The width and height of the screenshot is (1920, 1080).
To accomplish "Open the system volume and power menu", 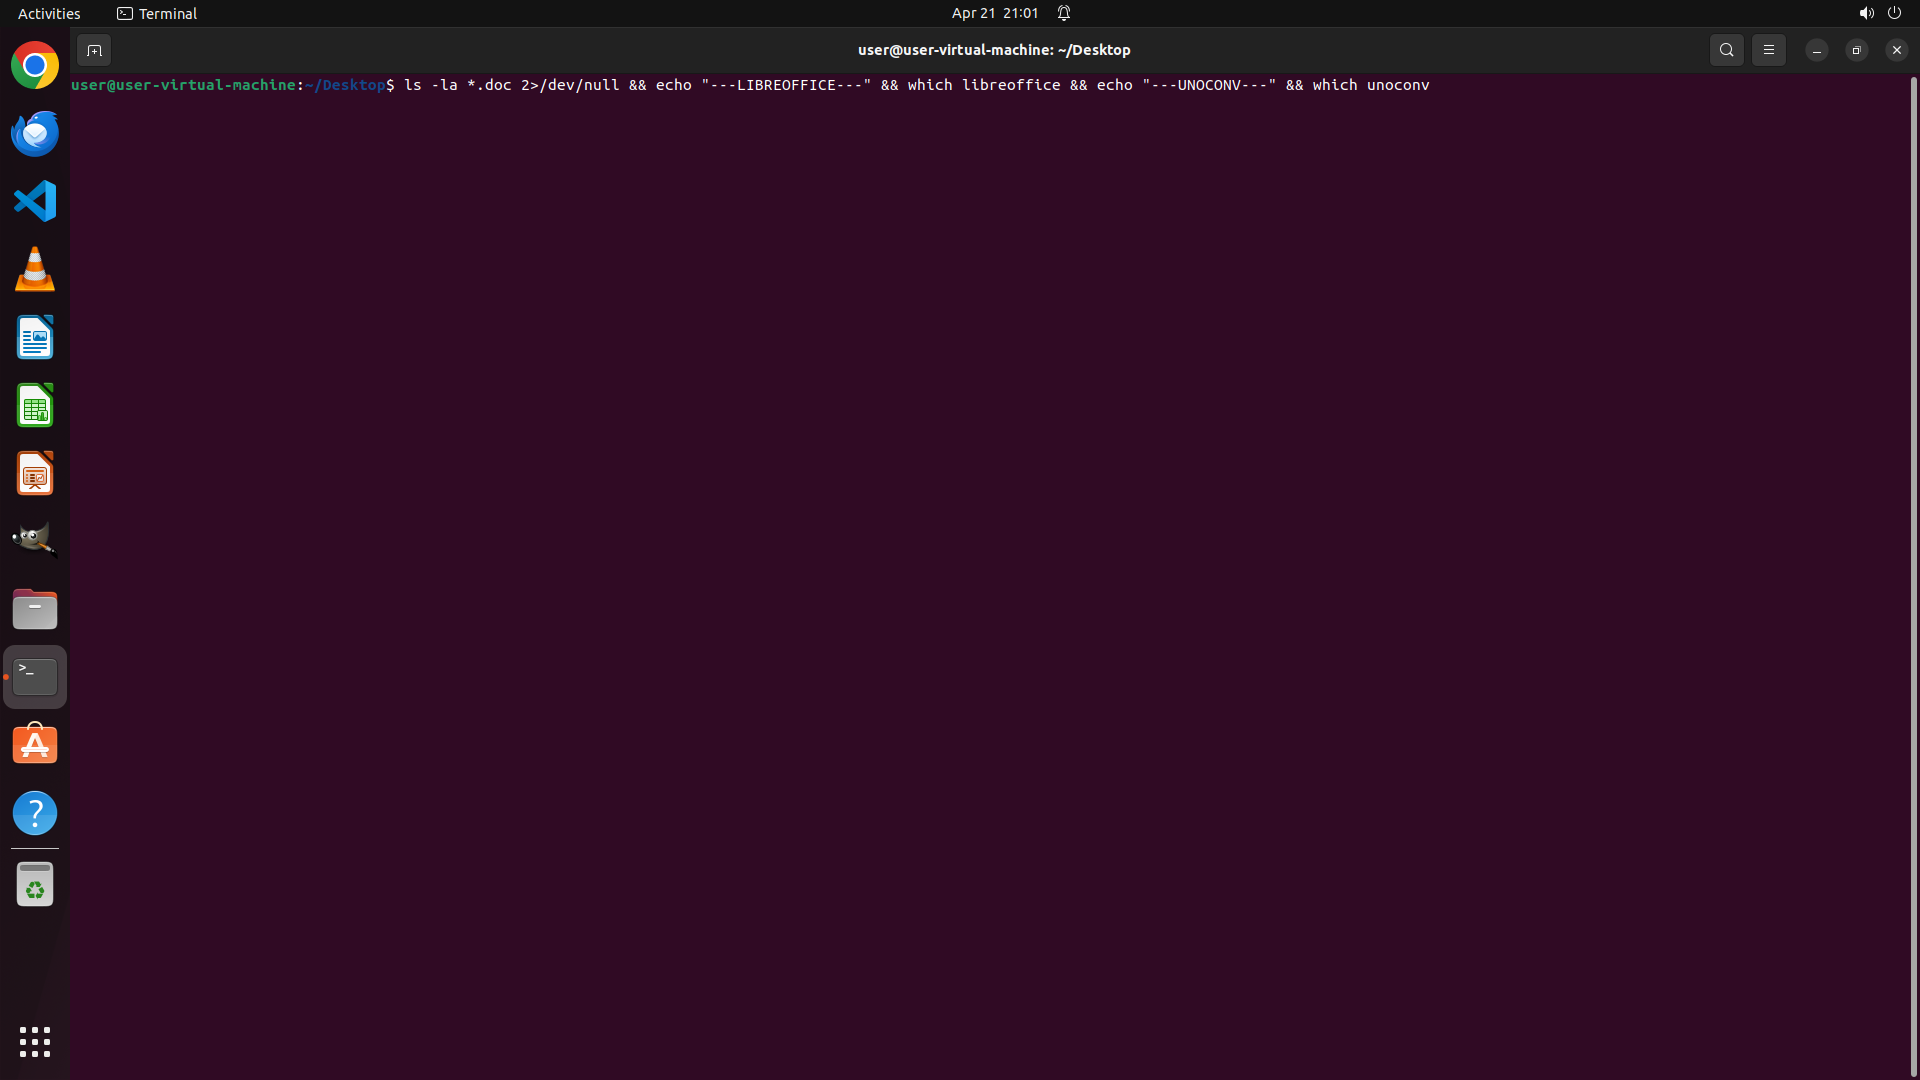I will [x=1879, y=13].
